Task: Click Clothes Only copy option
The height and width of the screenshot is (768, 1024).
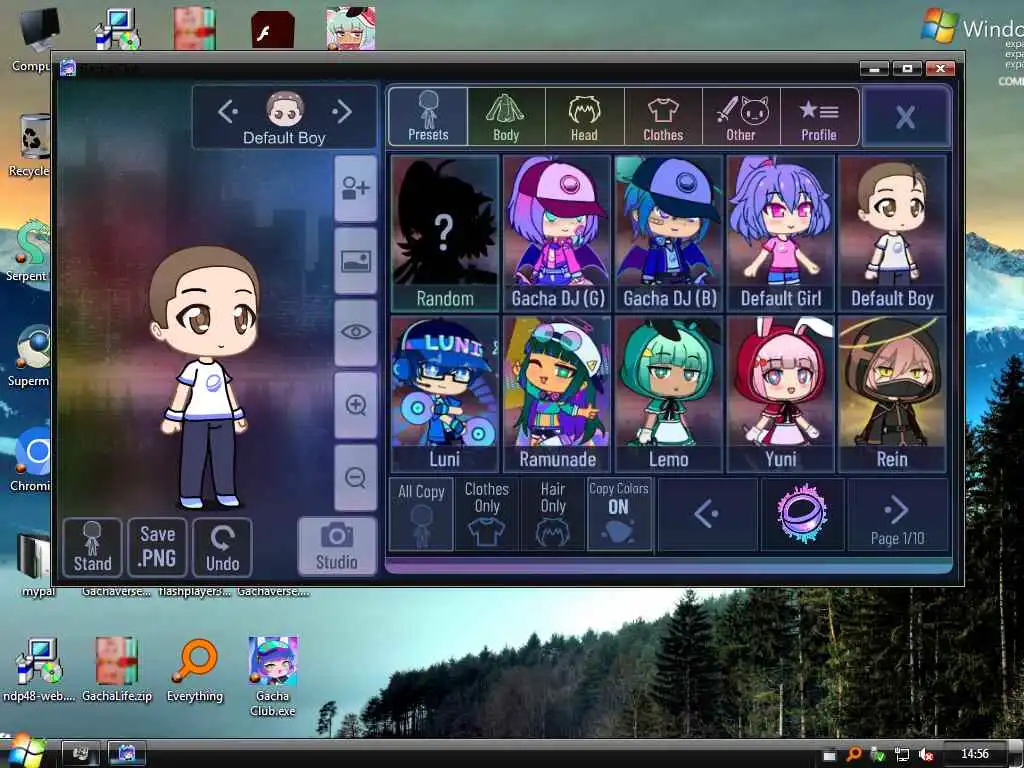Action: click(487, 515)
